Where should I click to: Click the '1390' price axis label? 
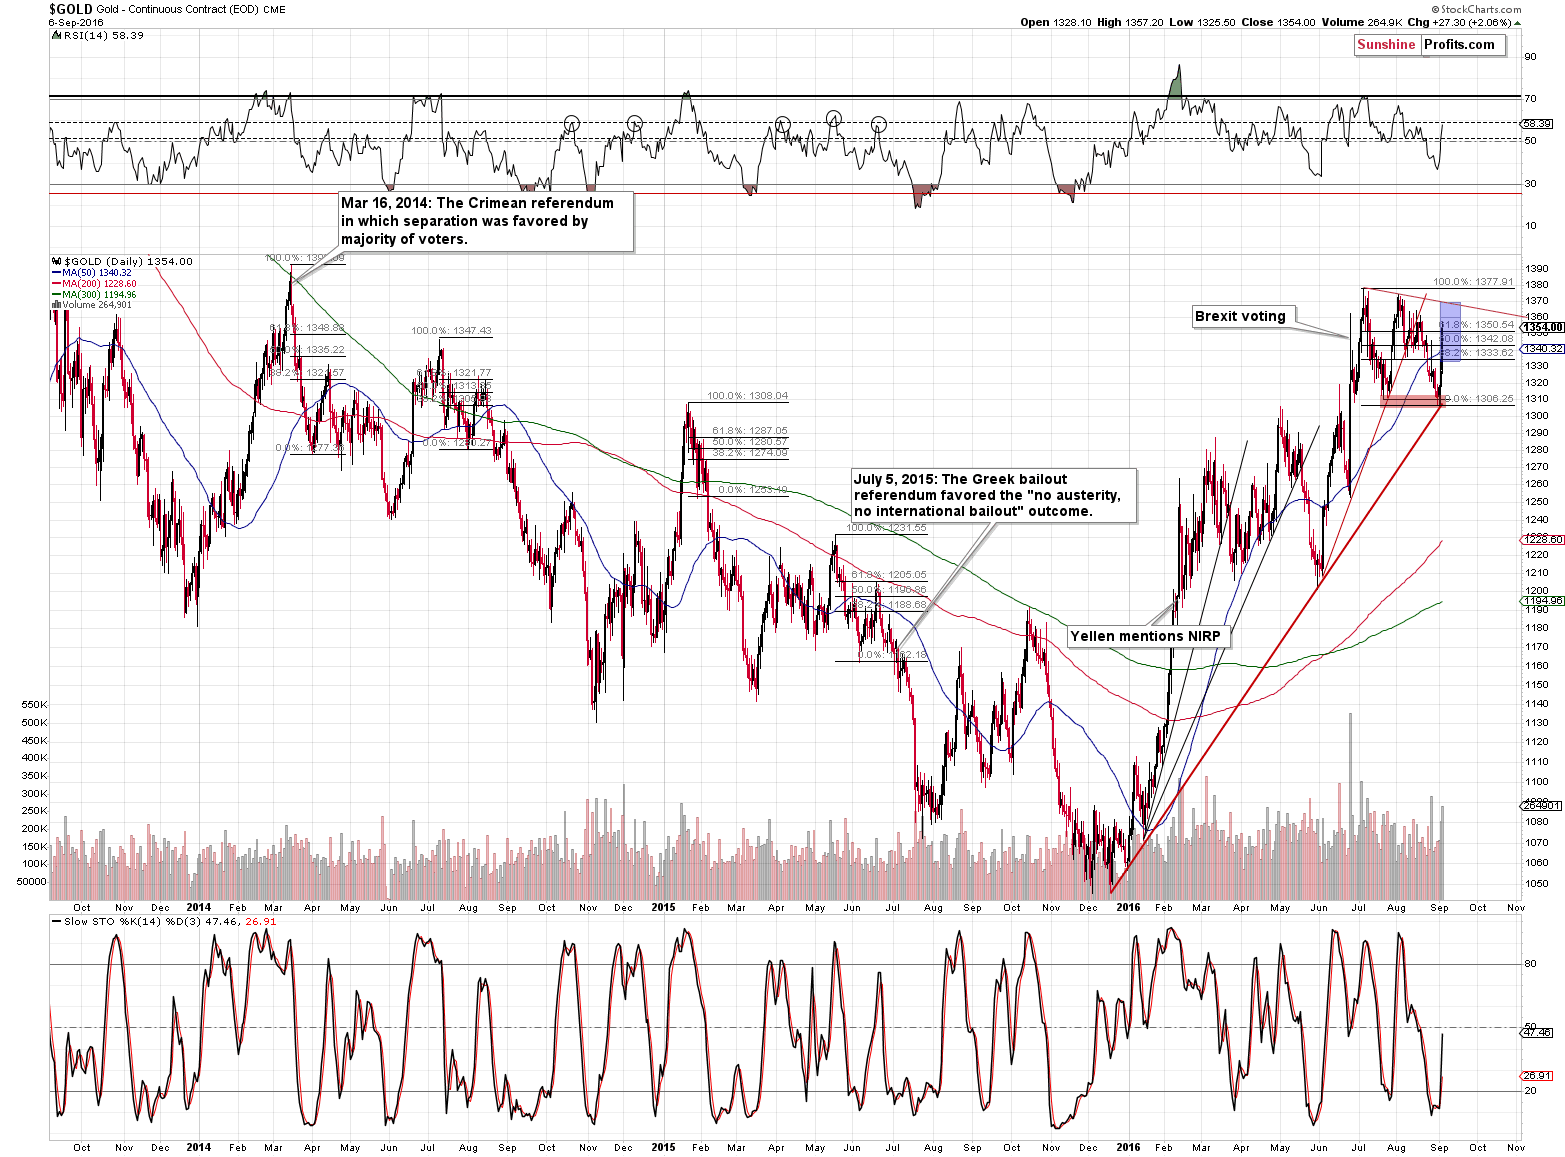1537,268
